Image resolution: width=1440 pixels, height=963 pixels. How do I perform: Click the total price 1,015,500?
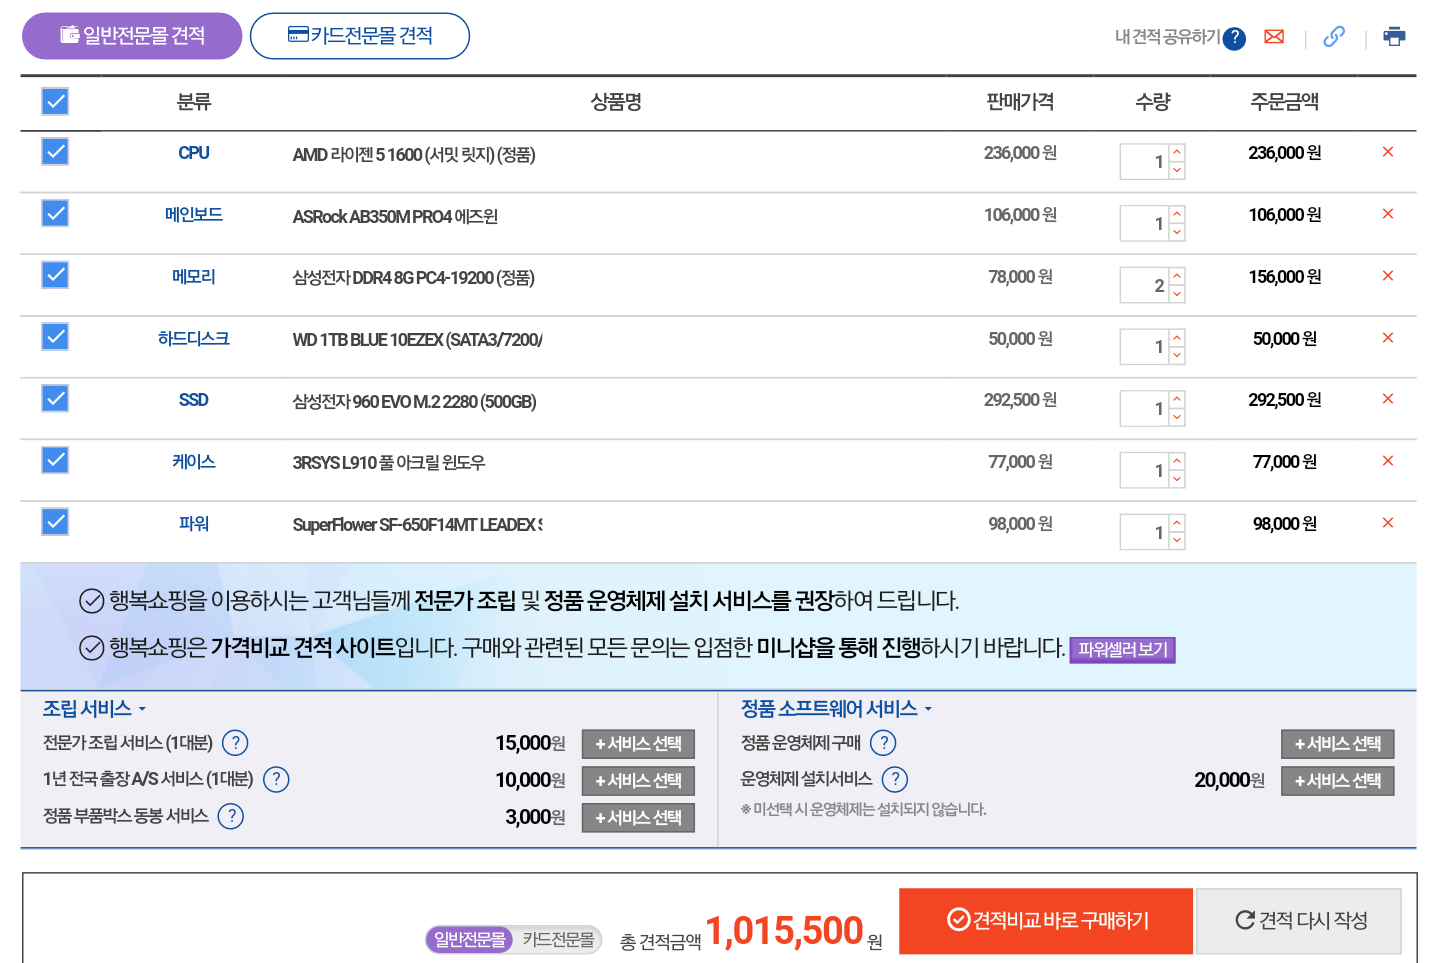784,931
